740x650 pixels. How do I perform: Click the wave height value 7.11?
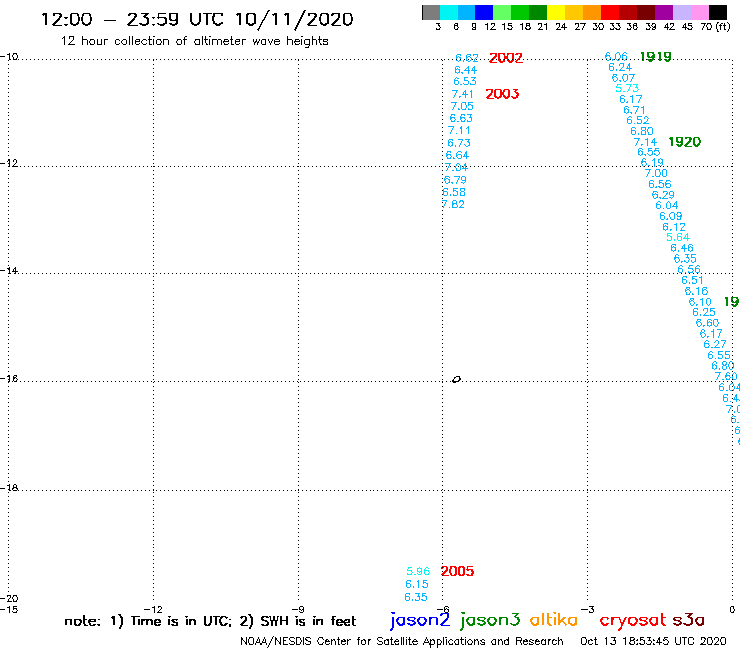coord(459,130)
